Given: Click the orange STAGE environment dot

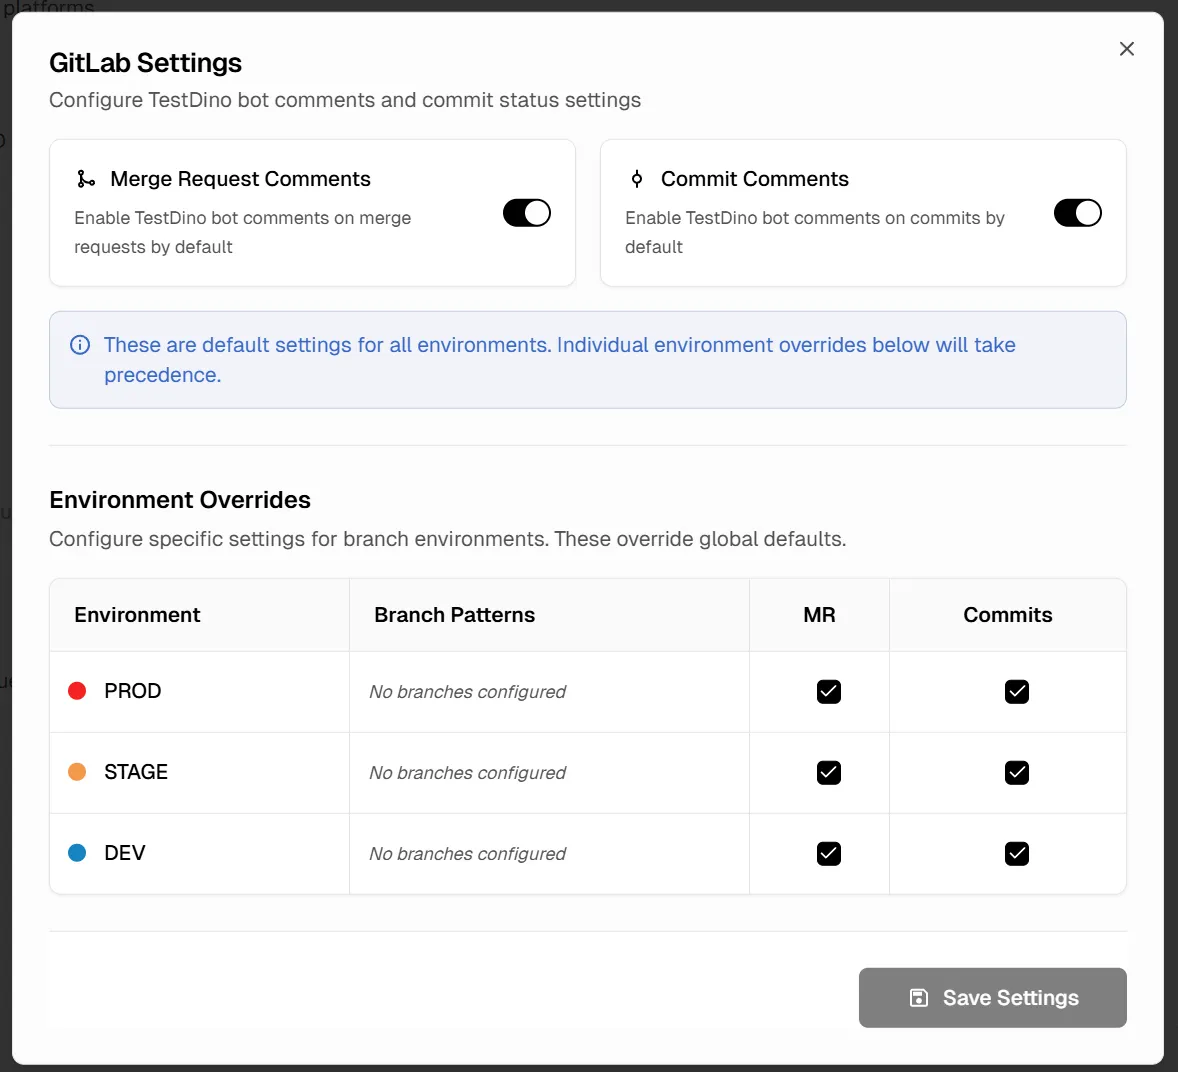Looking at the screenshot, I should (x=77, y=772).
